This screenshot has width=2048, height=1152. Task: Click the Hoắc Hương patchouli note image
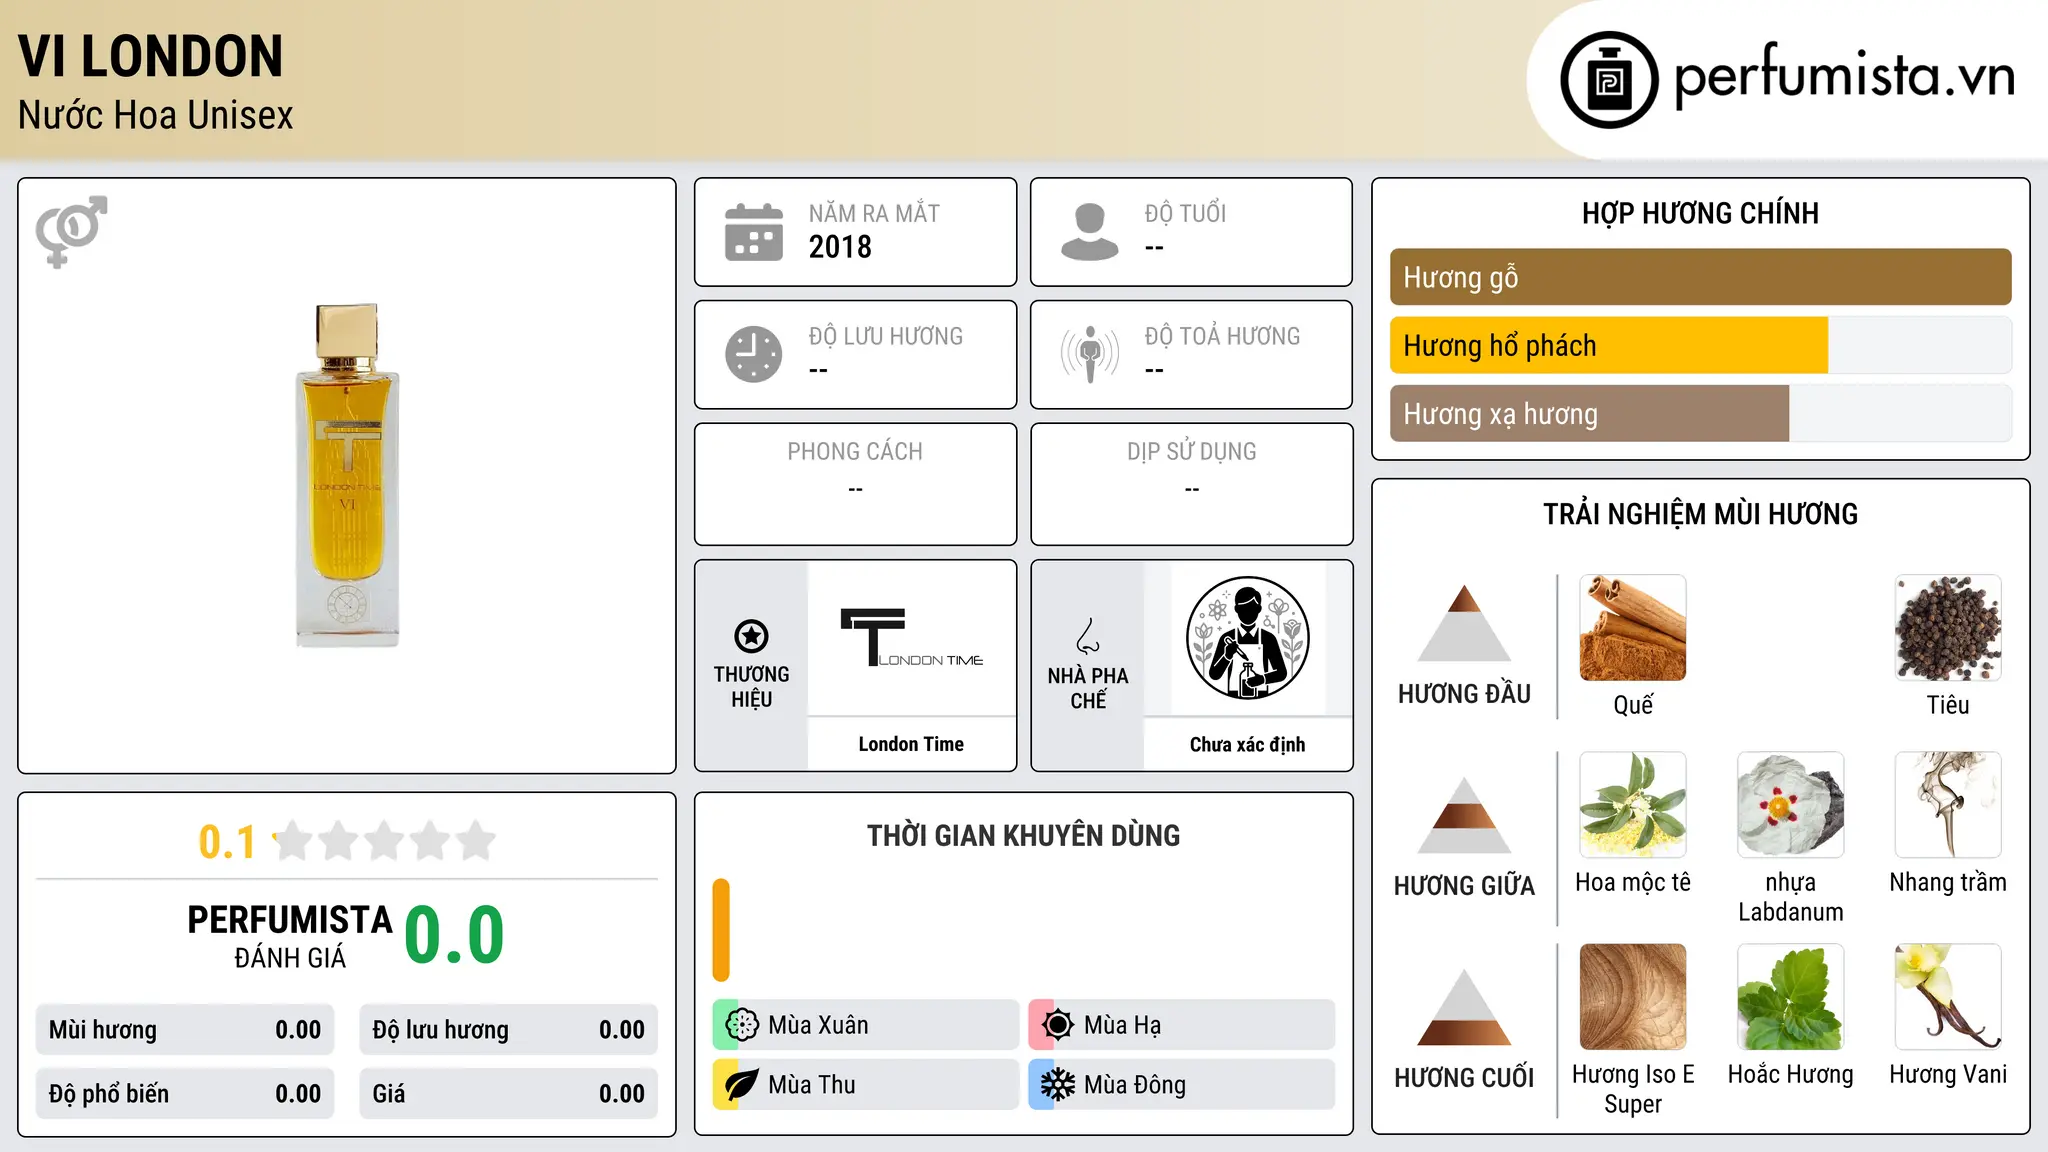tap(1791, 997)
